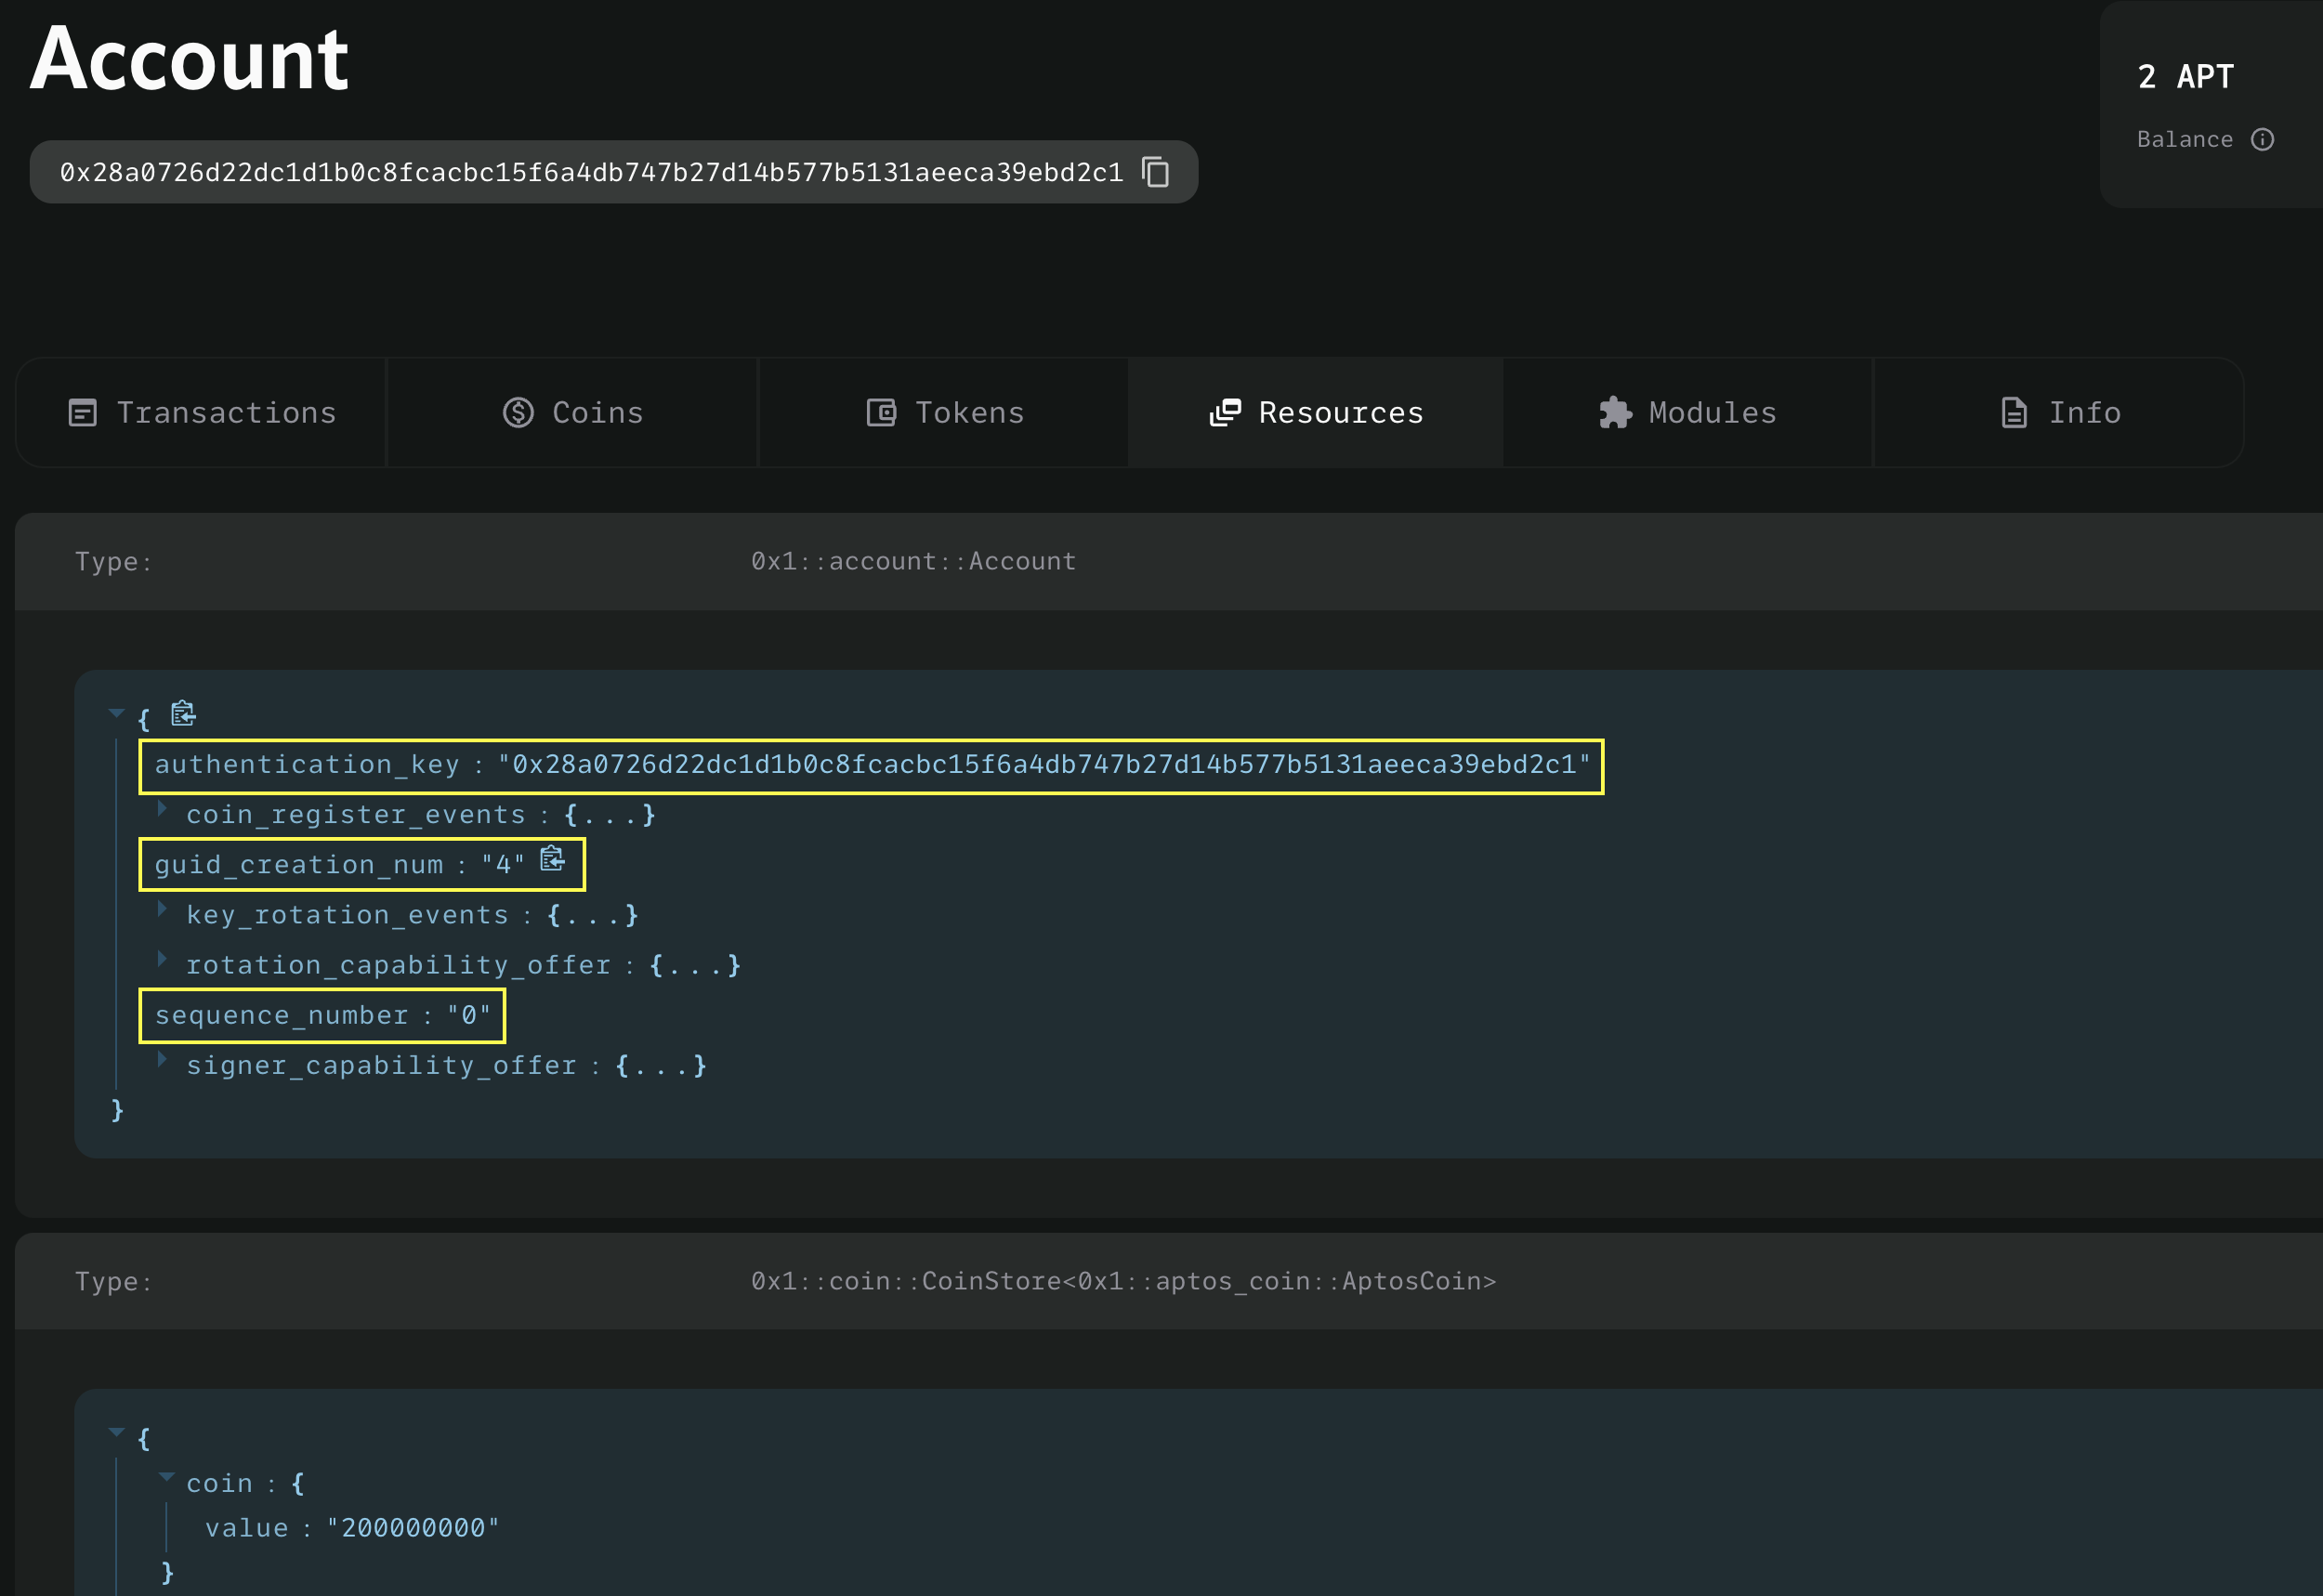Viewport: 2323px width, 1596px height.
Task: Expand the key_rotation_events object
Action: [169, 914]
